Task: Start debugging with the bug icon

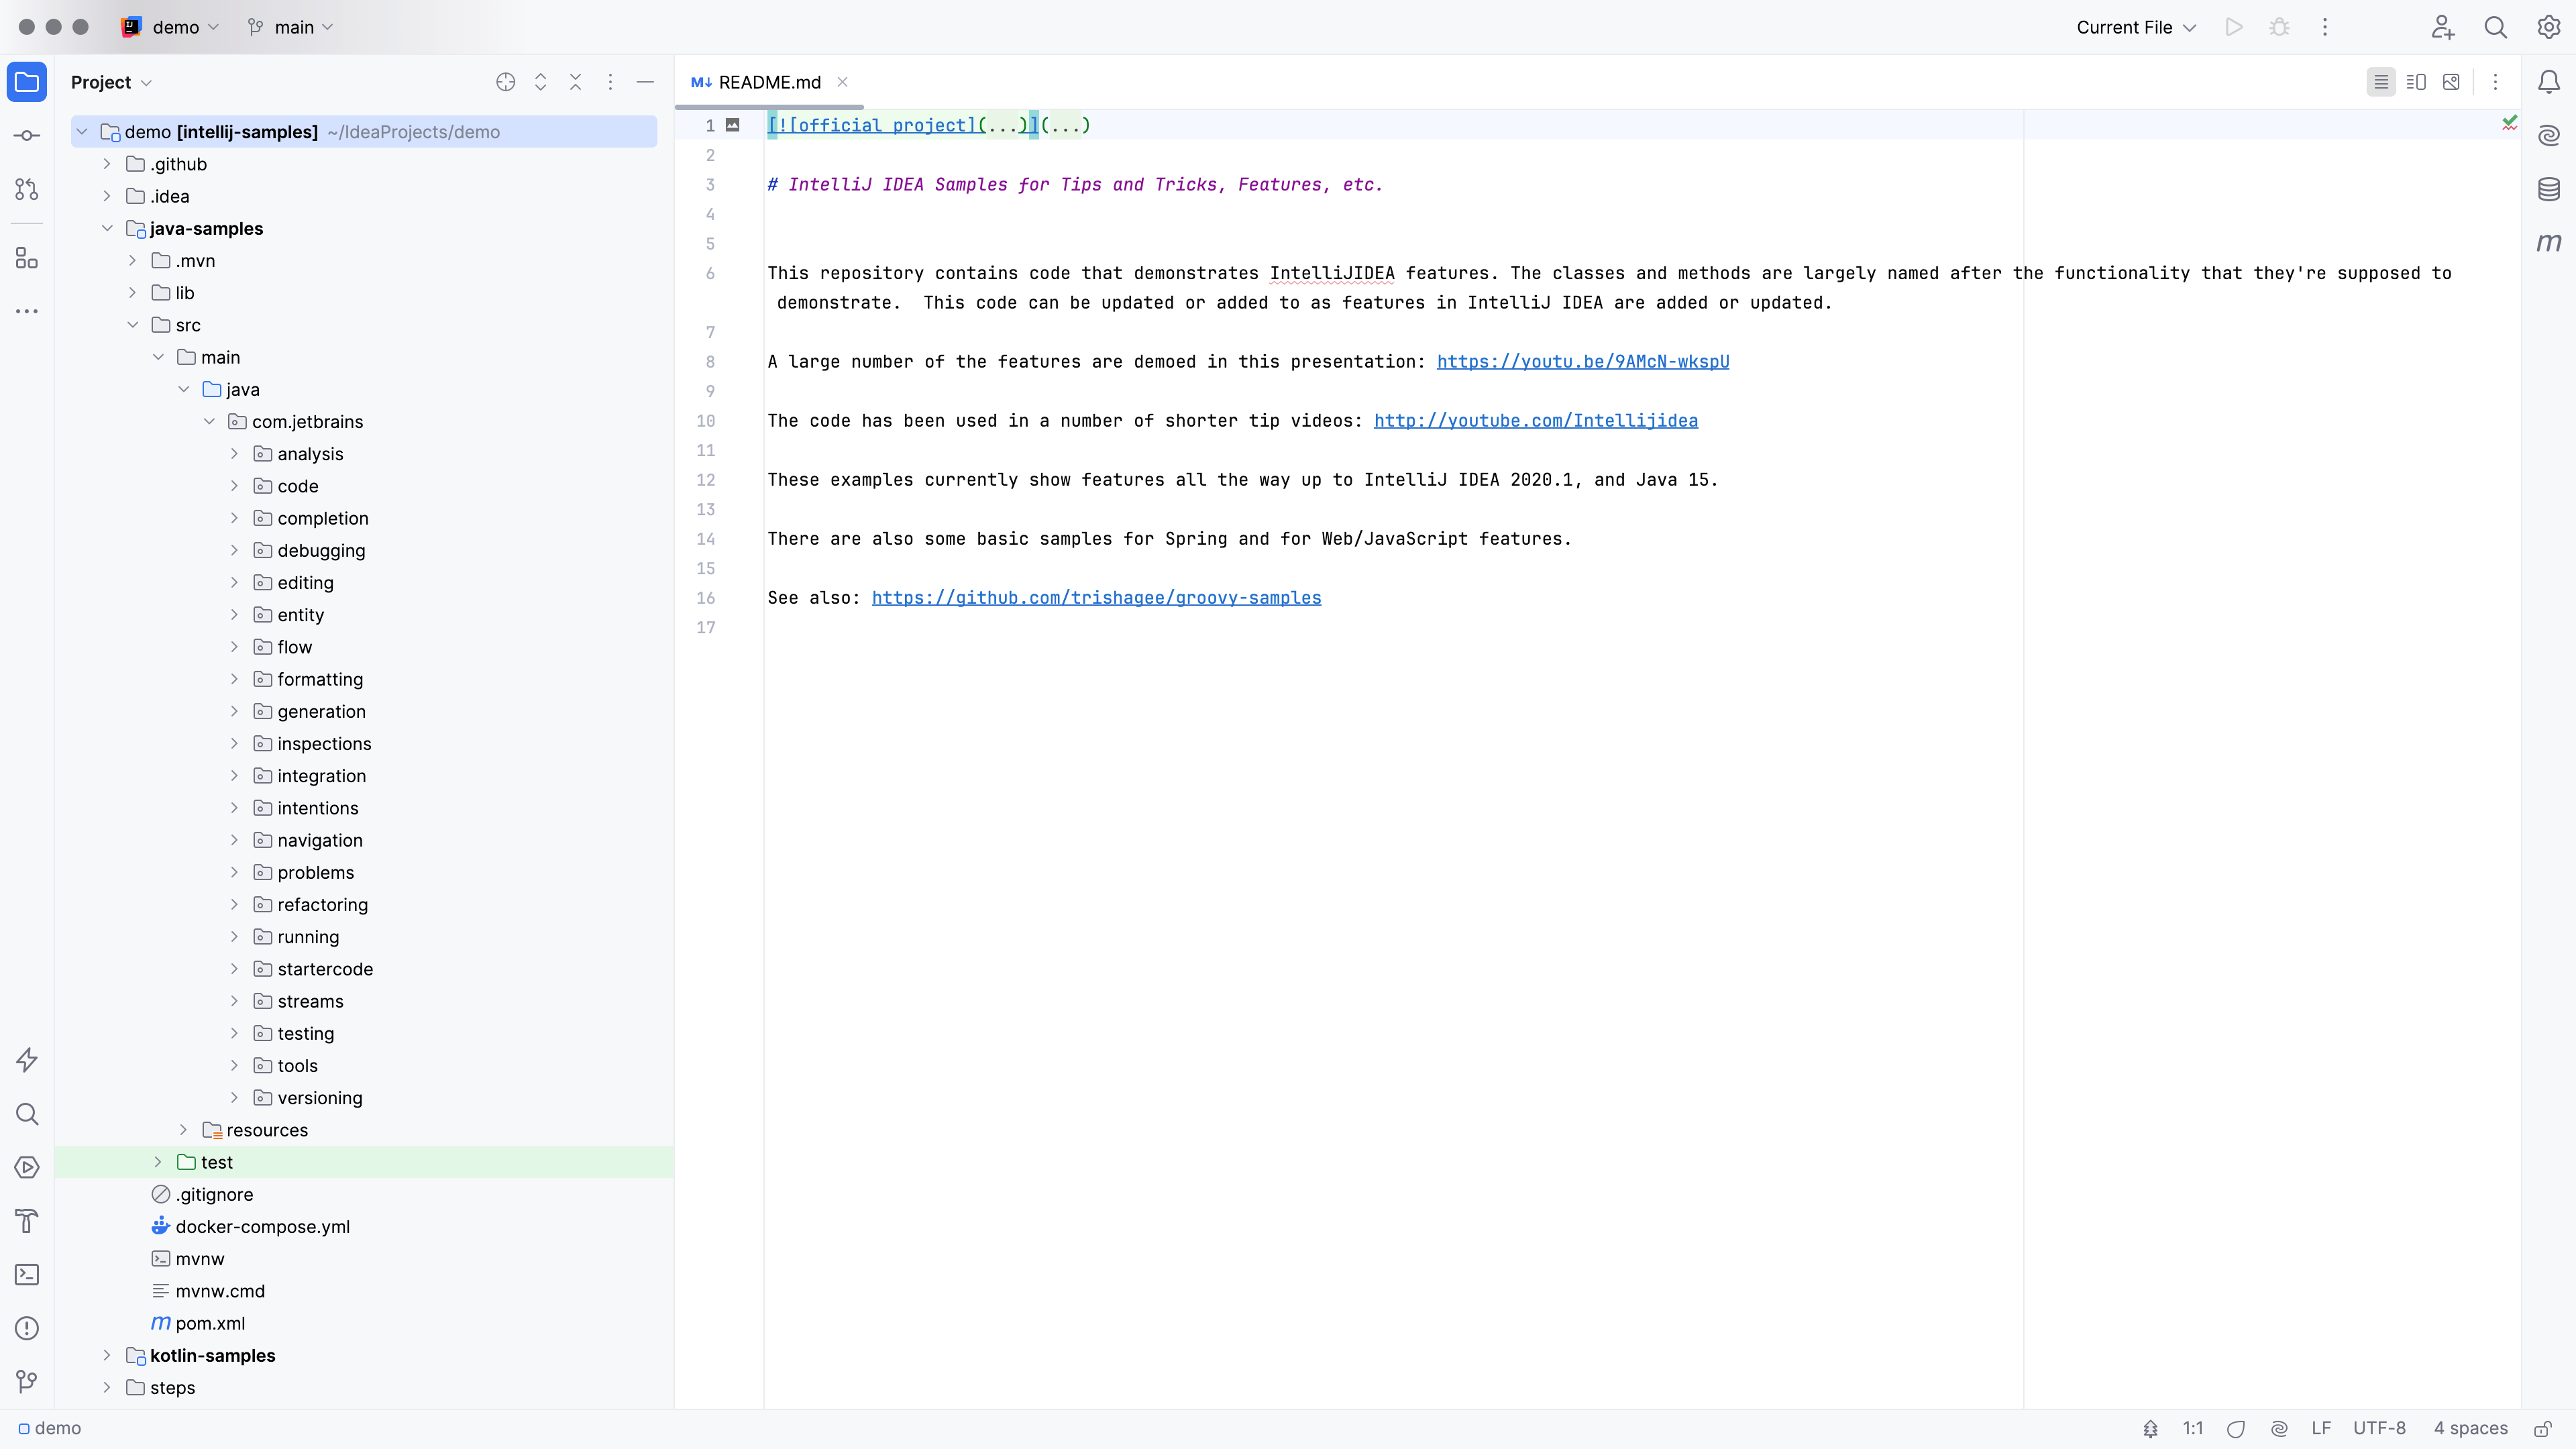Action: point(2279,27)
